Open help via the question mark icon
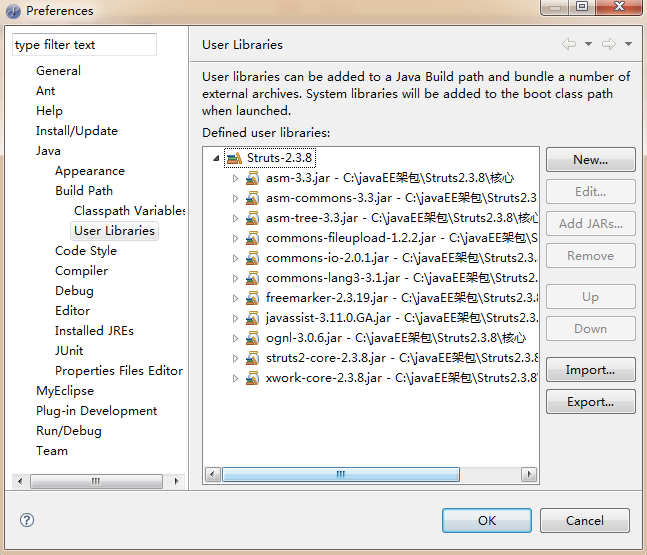This screenshot has width=647, height=555. 27,520
